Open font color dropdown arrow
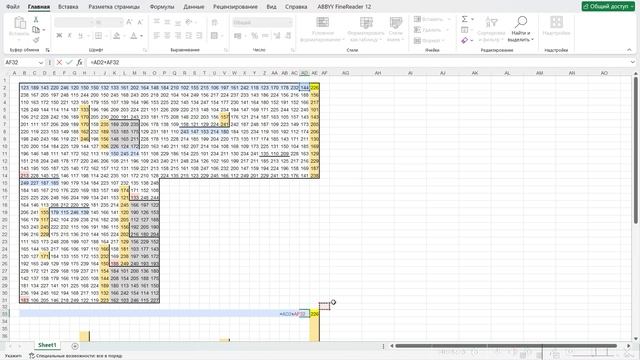Screen dimensions: 640x360 (142, 36)
